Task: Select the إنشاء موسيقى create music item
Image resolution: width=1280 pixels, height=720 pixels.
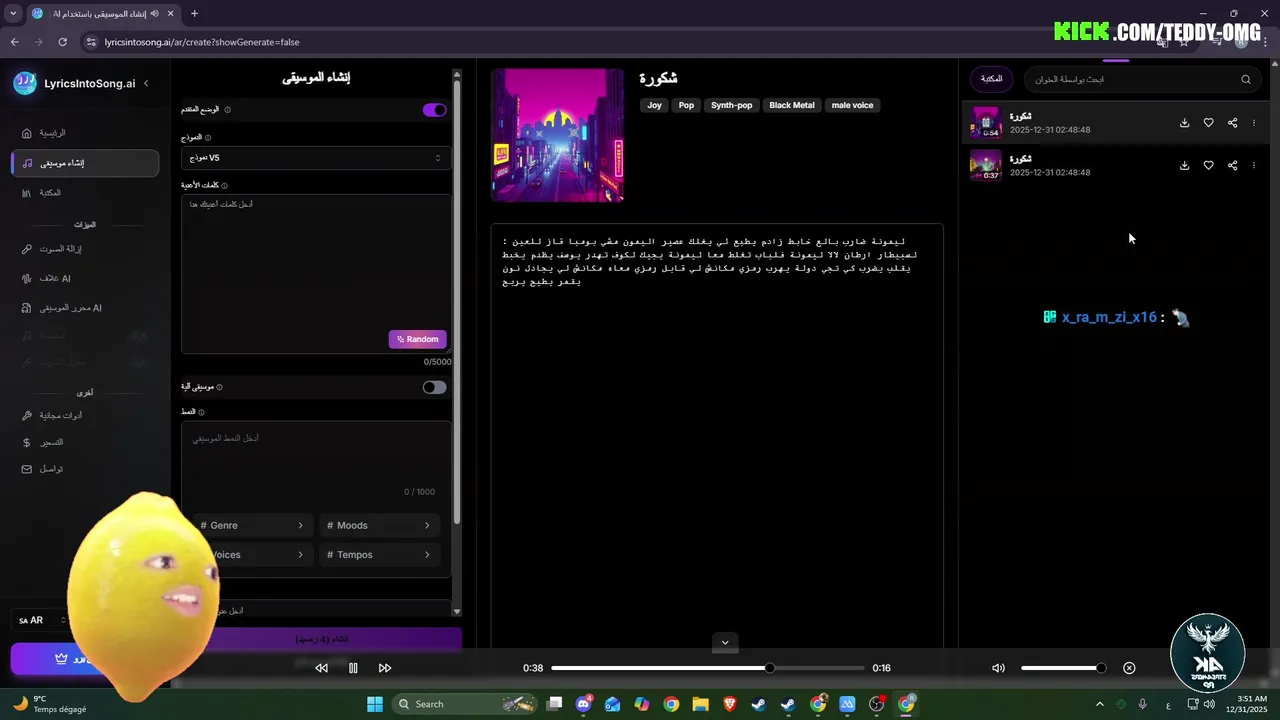Action: point(85,163)
